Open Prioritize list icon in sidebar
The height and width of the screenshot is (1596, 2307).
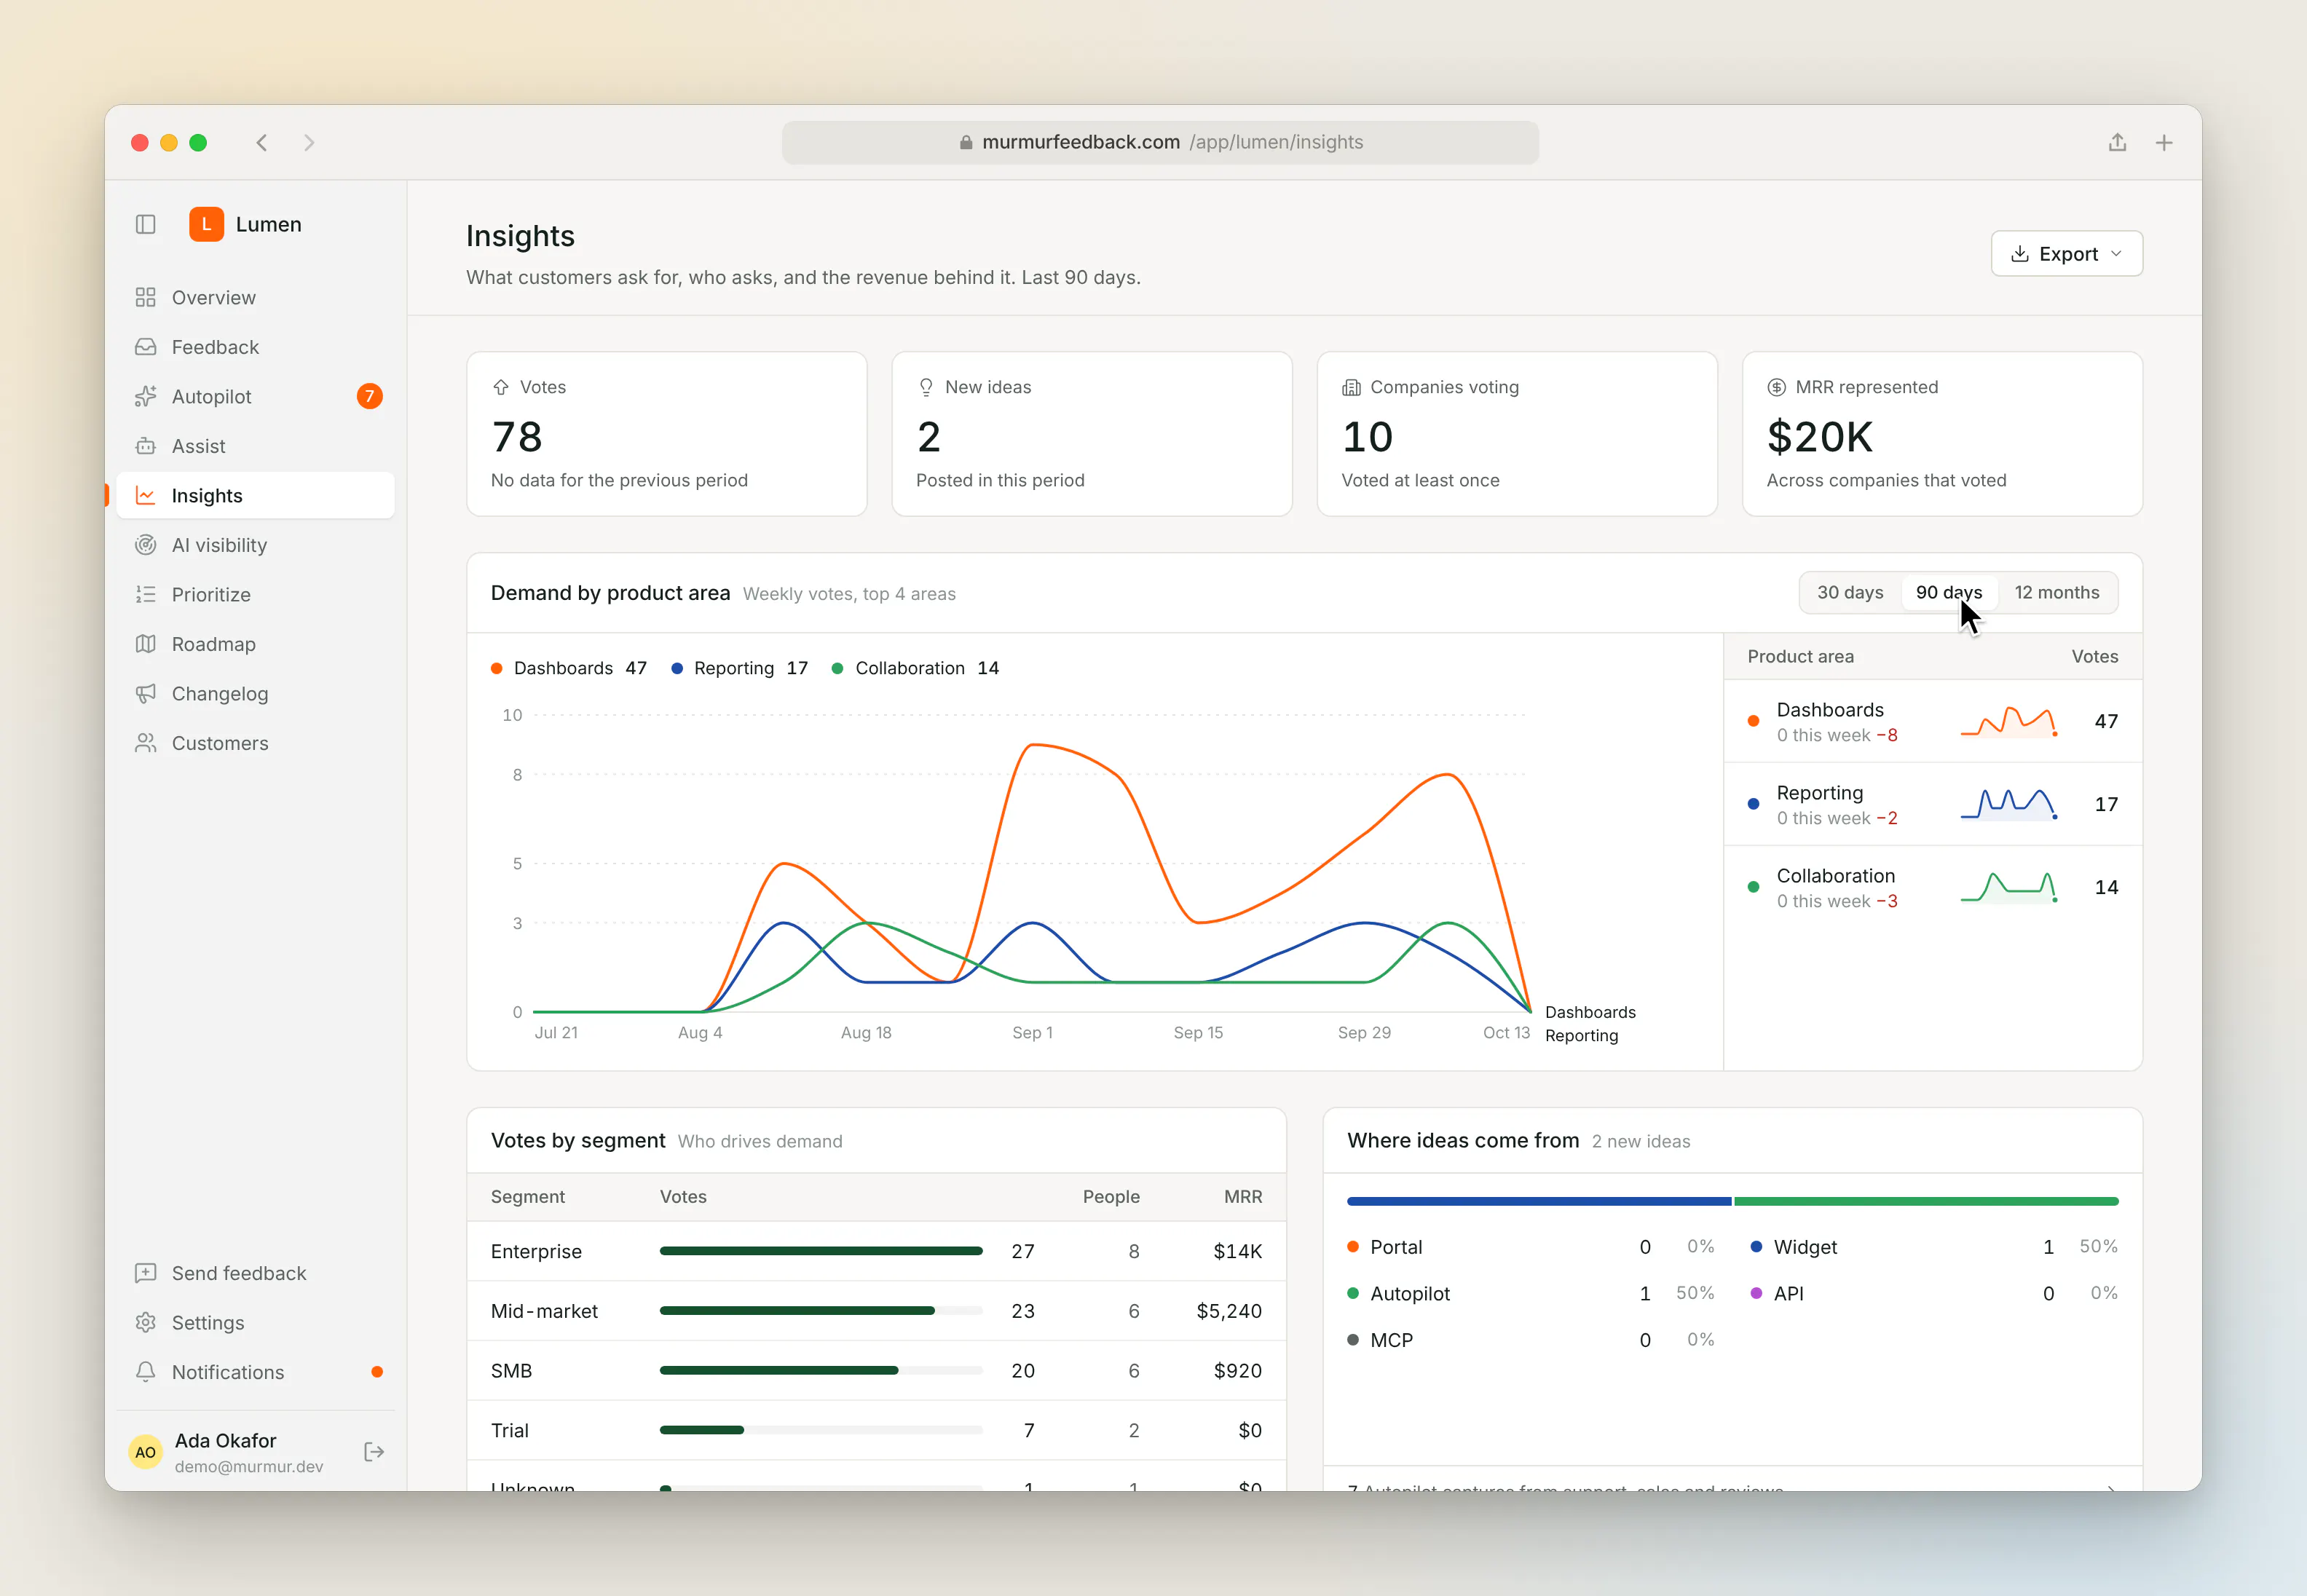pyautogui.click(x=146, y=594)
